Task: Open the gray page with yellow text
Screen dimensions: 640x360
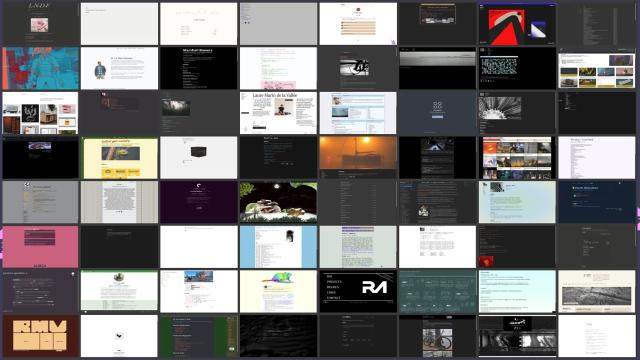Action: coord(40,202)
